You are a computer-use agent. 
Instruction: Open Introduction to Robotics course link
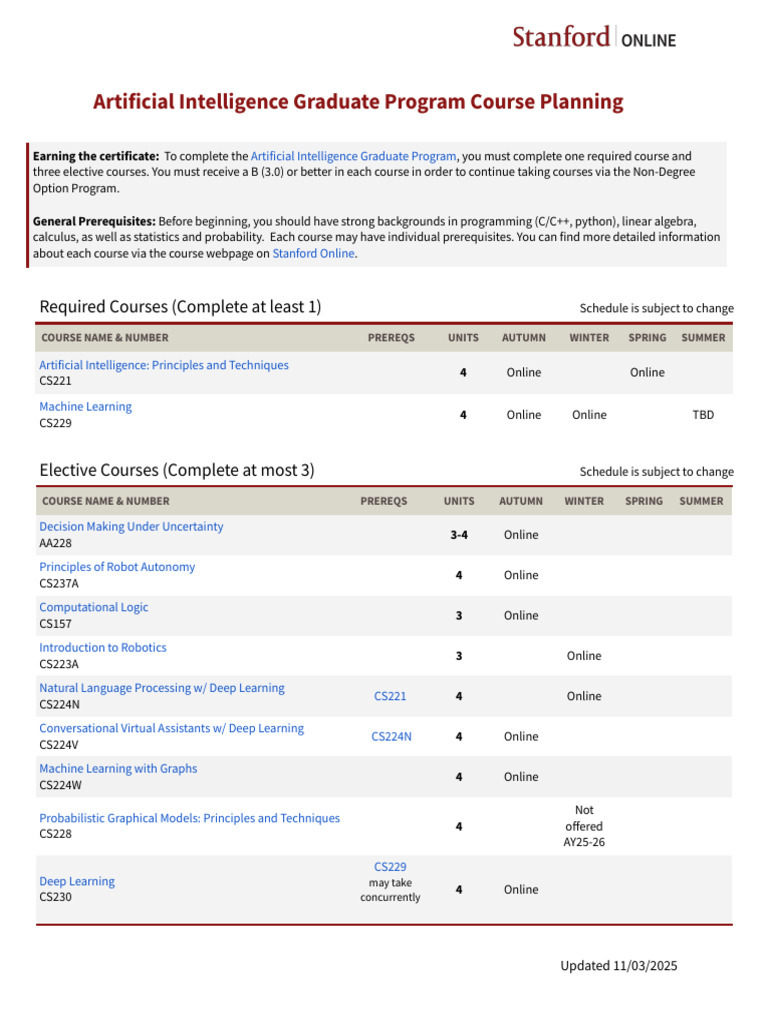103,648
